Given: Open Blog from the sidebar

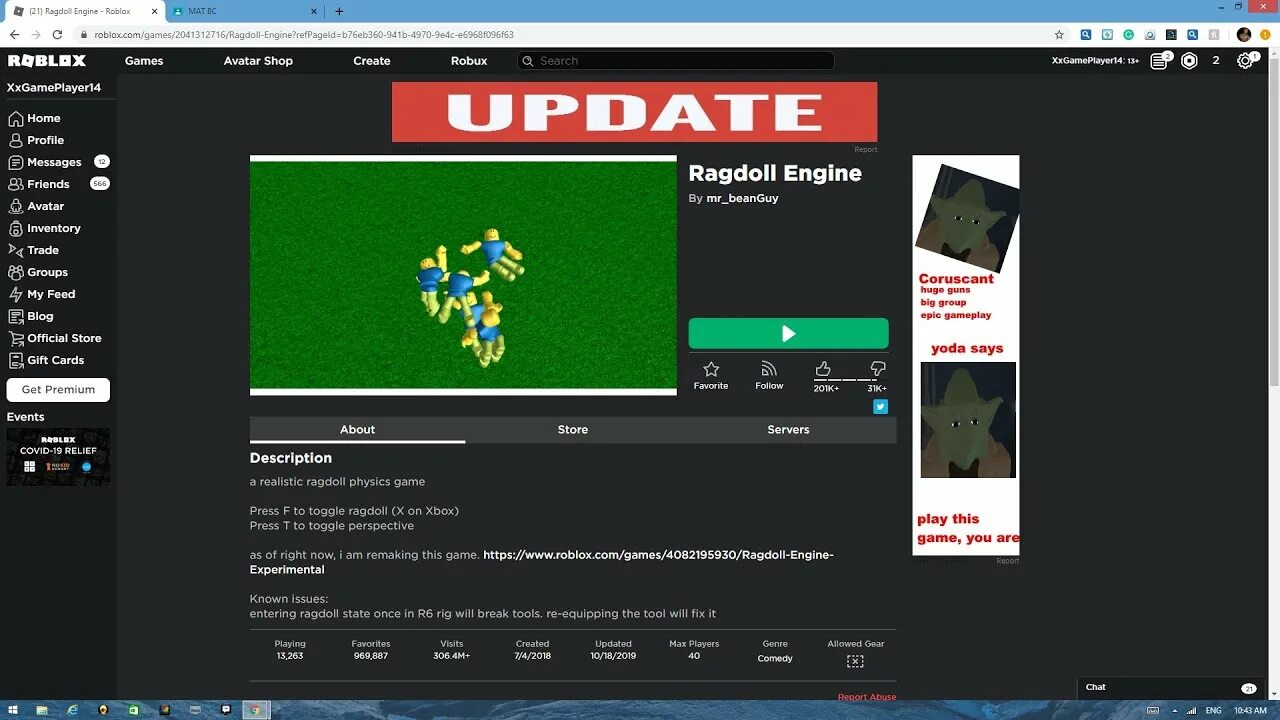Looking at the screenshot, I should coord(40,316).
